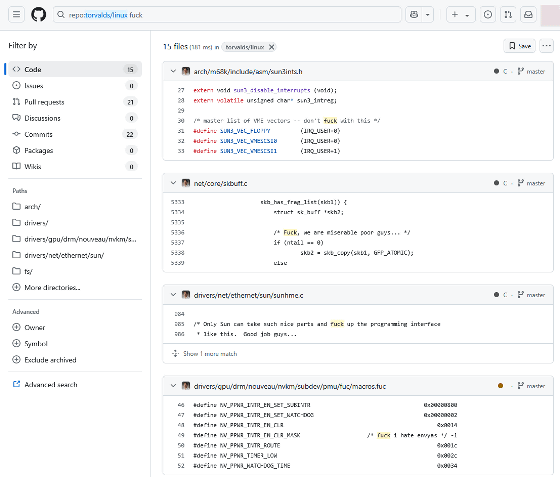
Task: Open drivers/net/ethernet/sun/sunhme.c file link
Action: 248,295
